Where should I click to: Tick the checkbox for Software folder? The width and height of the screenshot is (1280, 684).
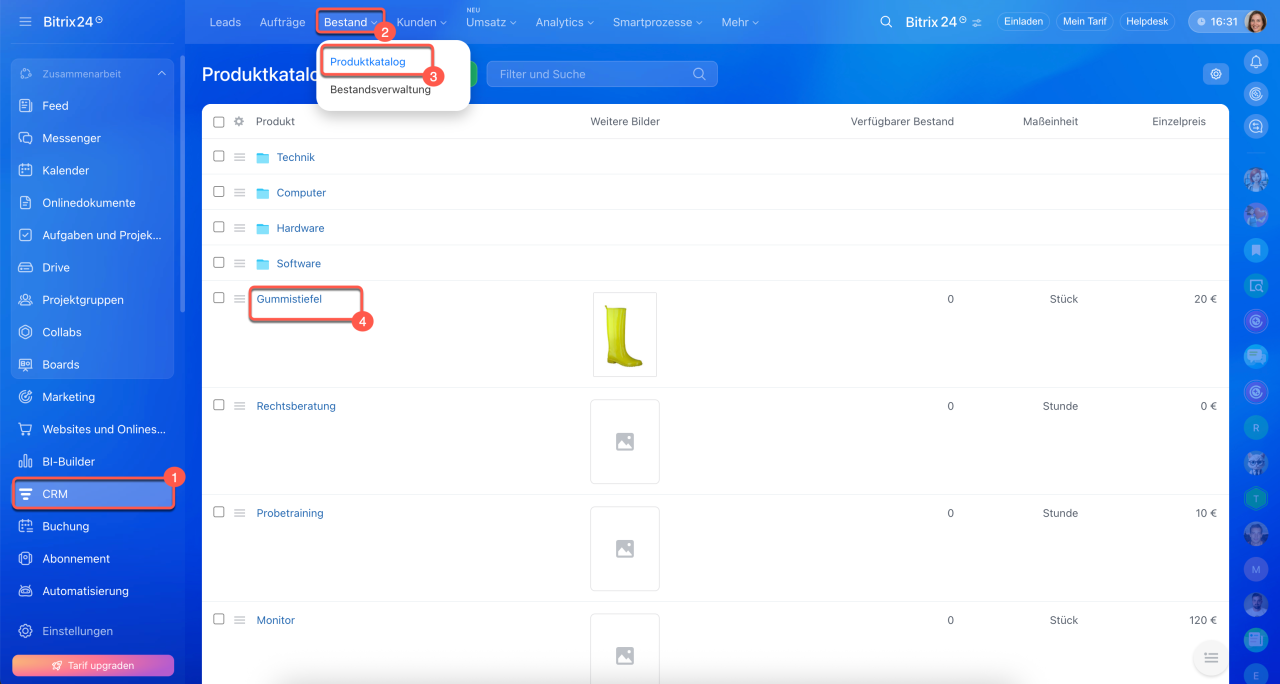pyautogui.click(x=219, y=262)
